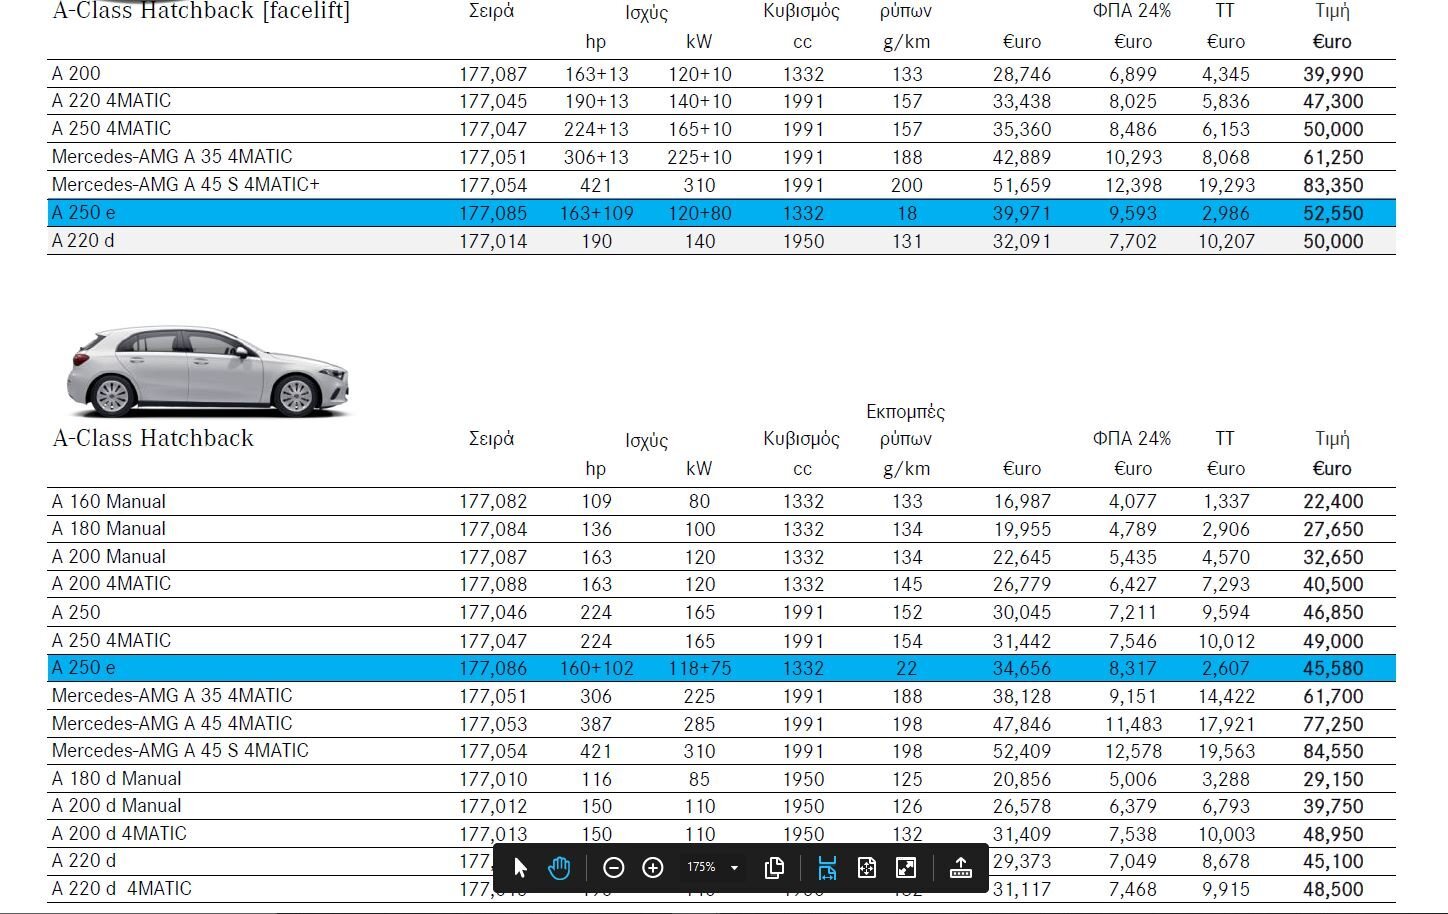Image resolution: width=1448 pixels, height=914 pixels.
Task: Switch to fit full page view
Action: [867, 868]
